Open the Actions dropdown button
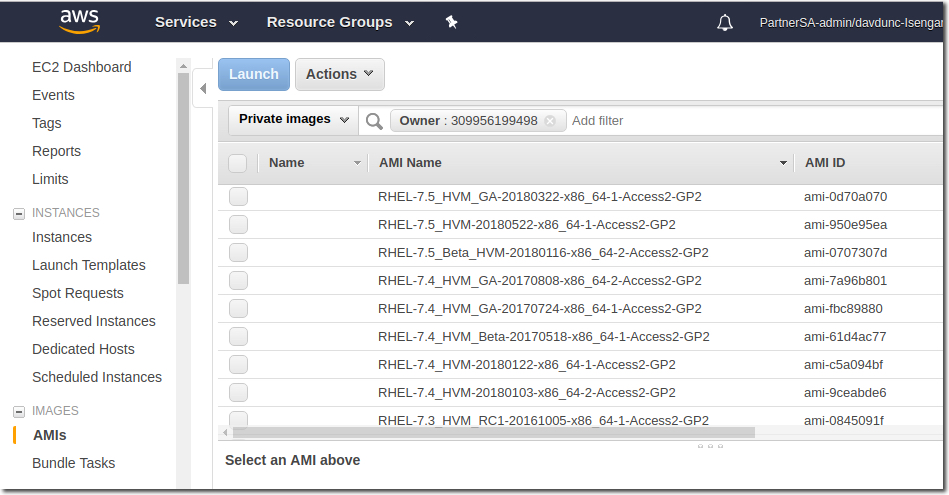Image resolution: width=949 pixels, height=495 pixels. [340, 74]
